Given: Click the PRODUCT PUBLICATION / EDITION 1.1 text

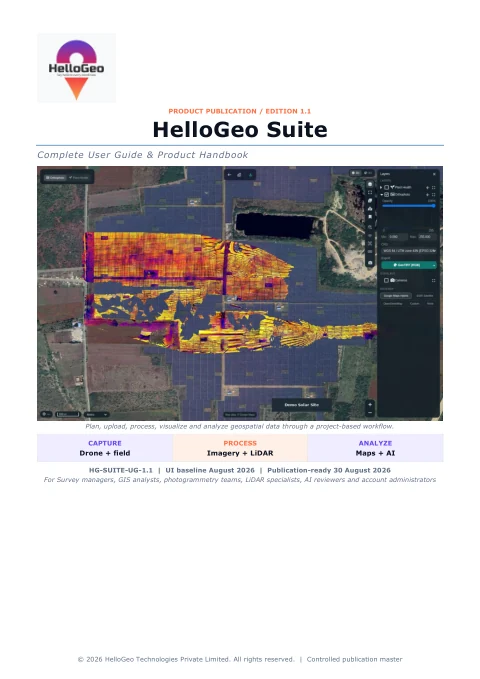Looking at the screenshot, I should 240,111.
